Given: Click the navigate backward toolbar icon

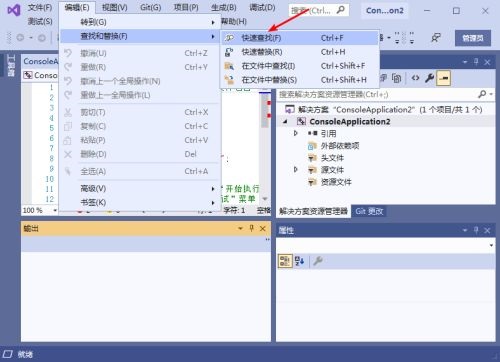Looking at the screenshot, I should pos(20,38).
